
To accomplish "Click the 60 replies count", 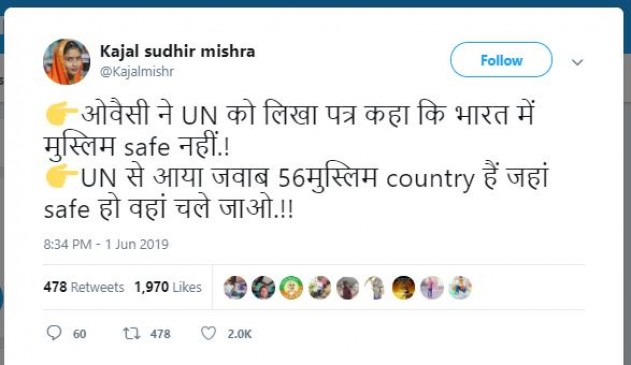I will 80,334.
